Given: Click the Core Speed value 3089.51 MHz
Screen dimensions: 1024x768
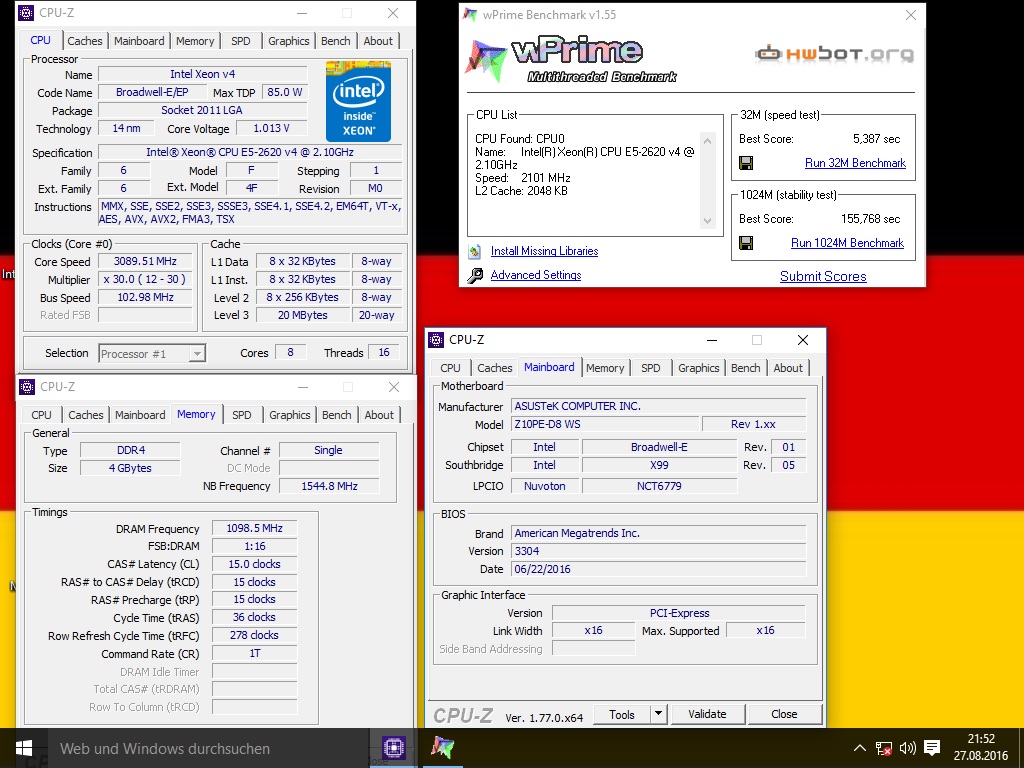Looking at the screenshot, I should tap(146, 261).
